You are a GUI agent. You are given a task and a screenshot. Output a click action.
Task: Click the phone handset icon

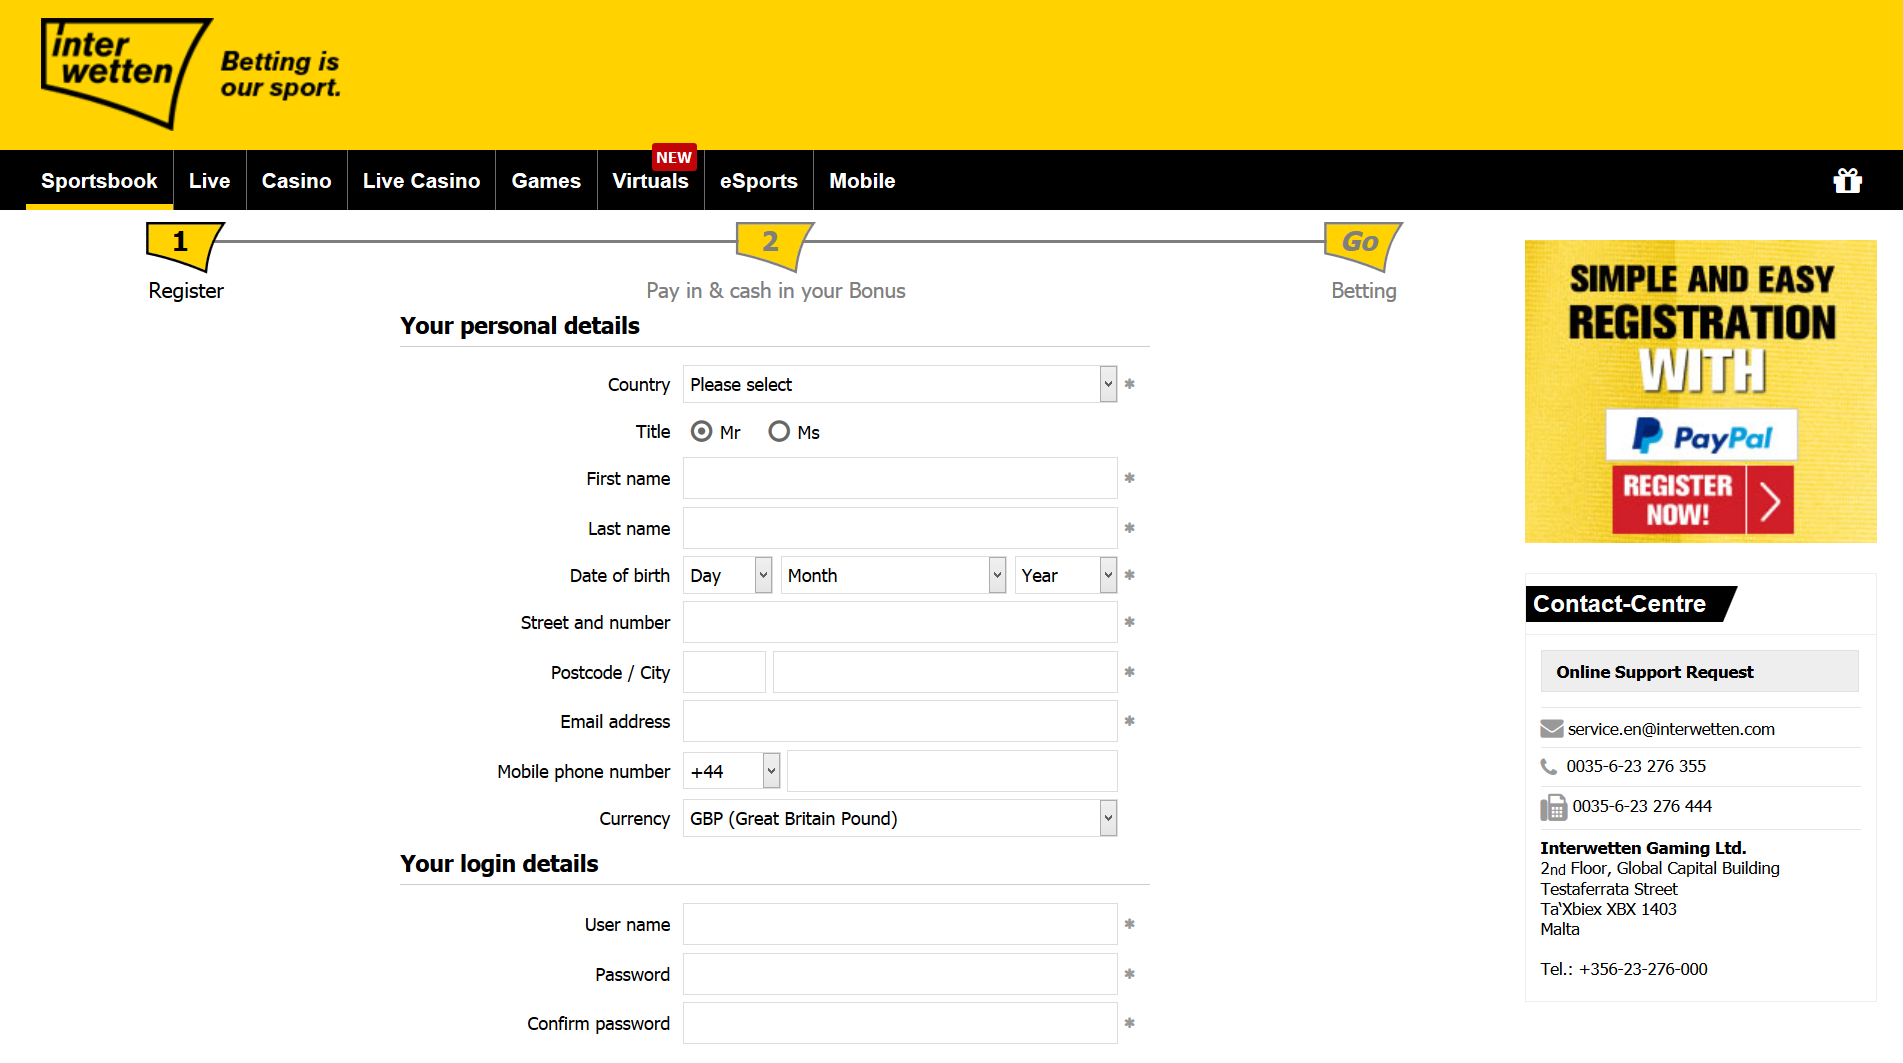(1548, 767)
